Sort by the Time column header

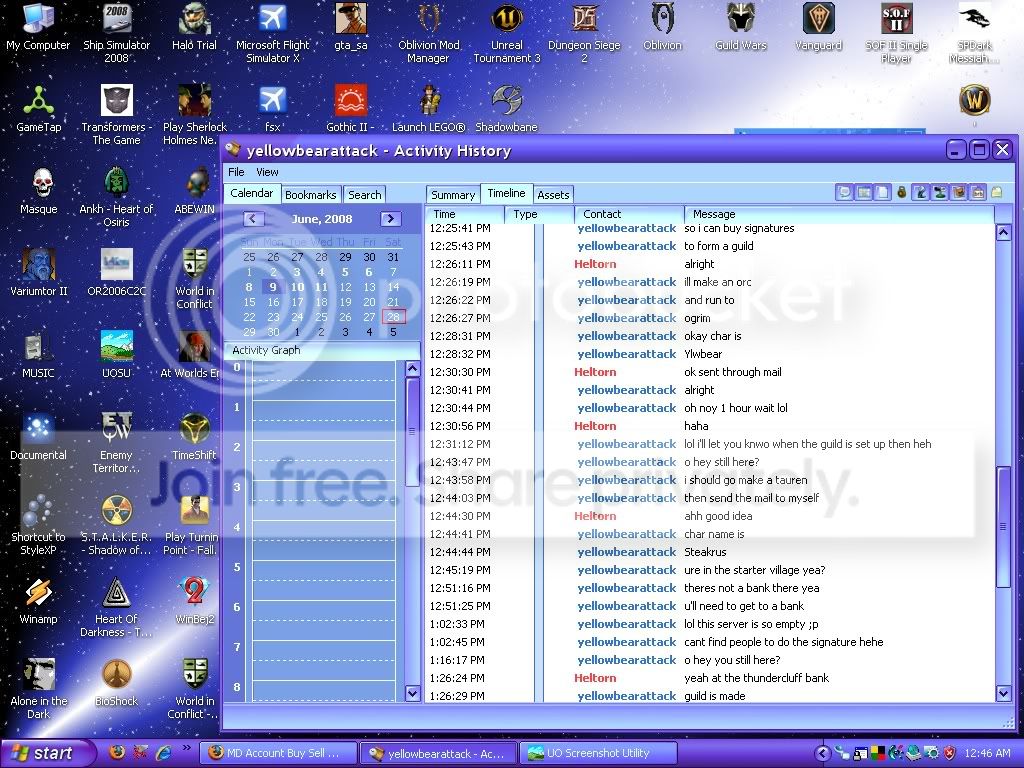[466, 214]
